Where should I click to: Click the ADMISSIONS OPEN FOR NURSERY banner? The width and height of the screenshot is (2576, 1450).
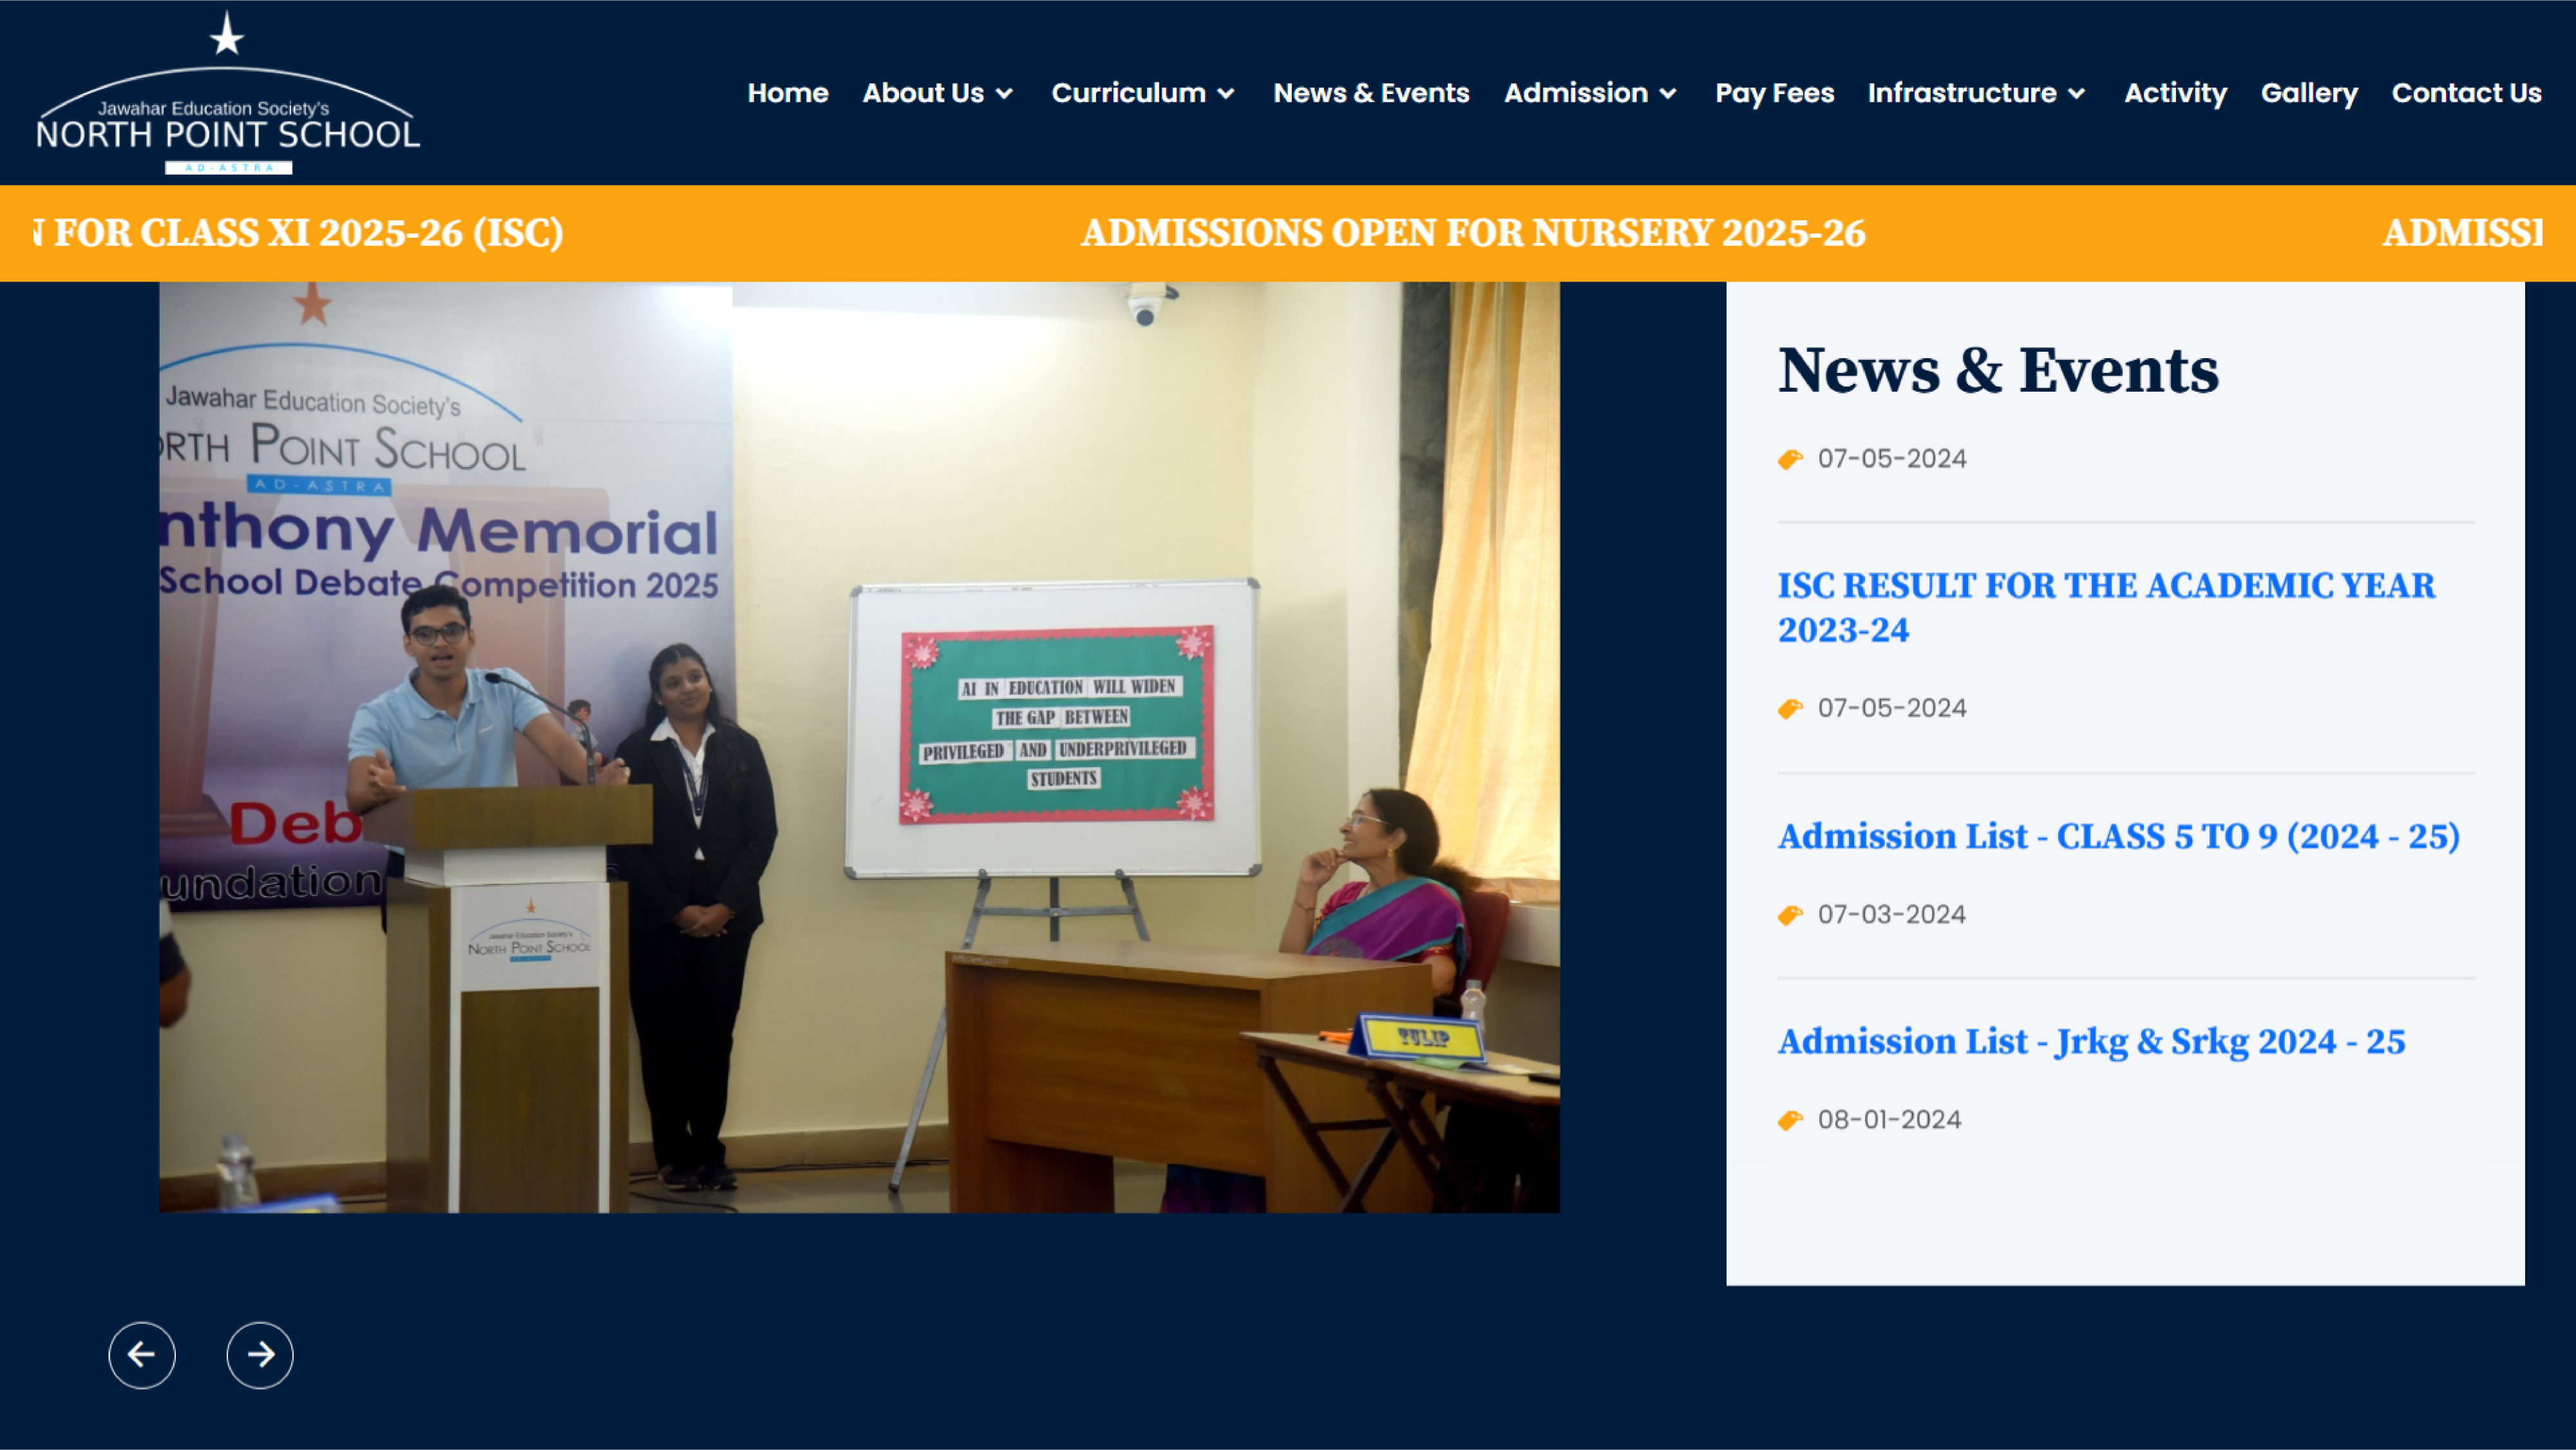[1474, 233]
